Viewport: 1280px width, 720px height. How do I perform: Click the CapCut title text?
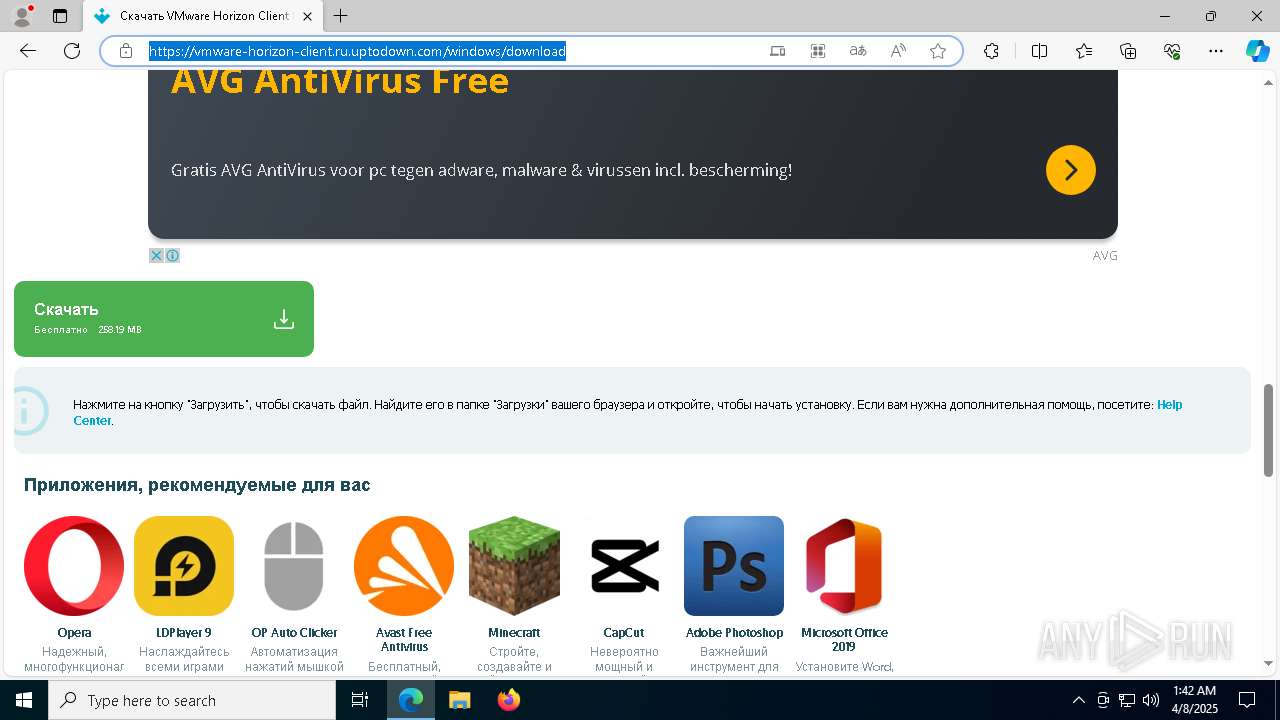click(624, 633)
